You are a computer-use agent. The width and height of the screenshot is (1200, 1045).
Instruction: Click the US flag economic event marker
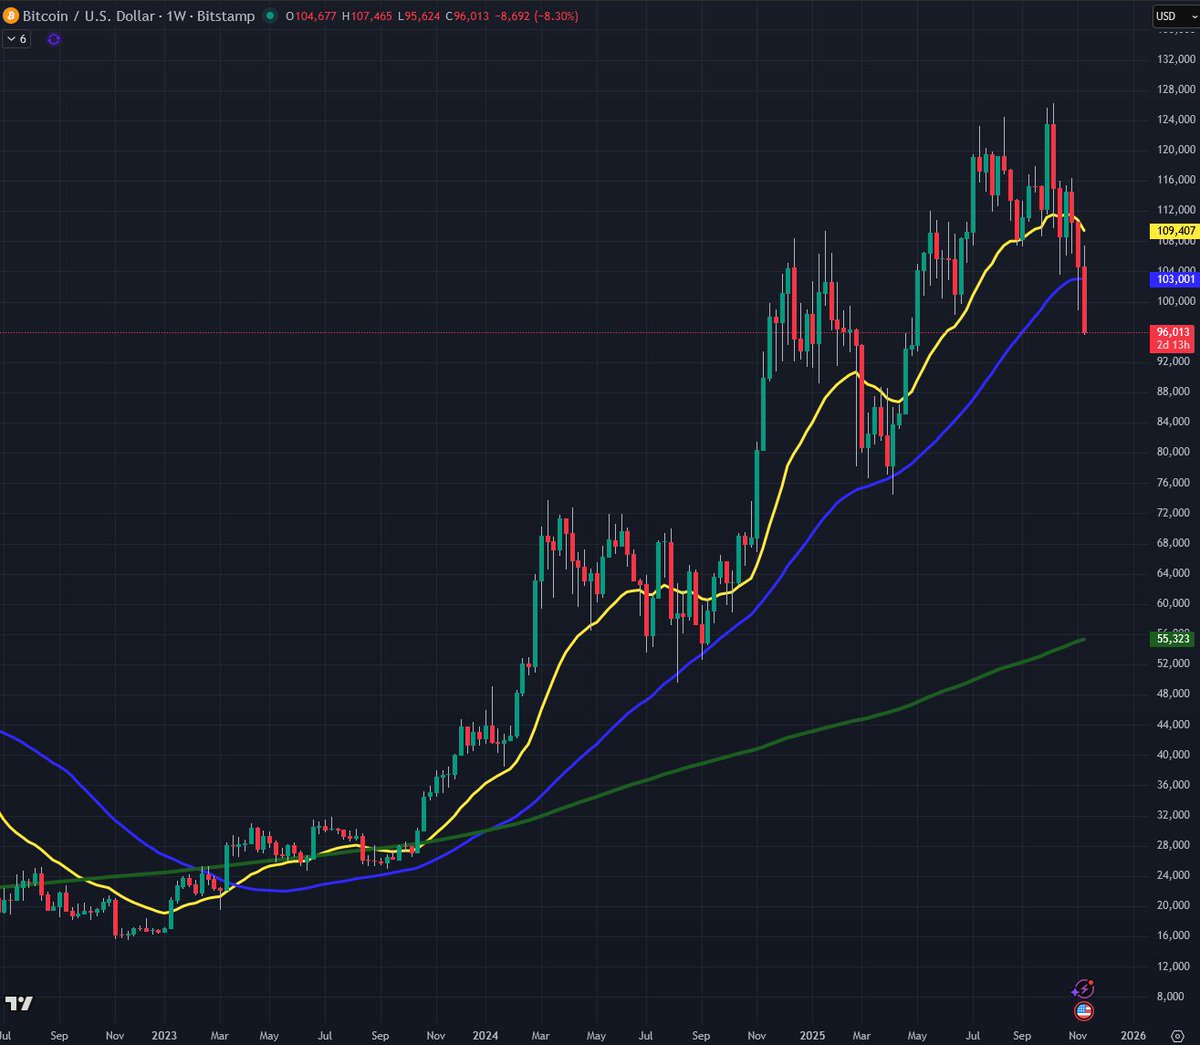[x=1083, y=1011]
